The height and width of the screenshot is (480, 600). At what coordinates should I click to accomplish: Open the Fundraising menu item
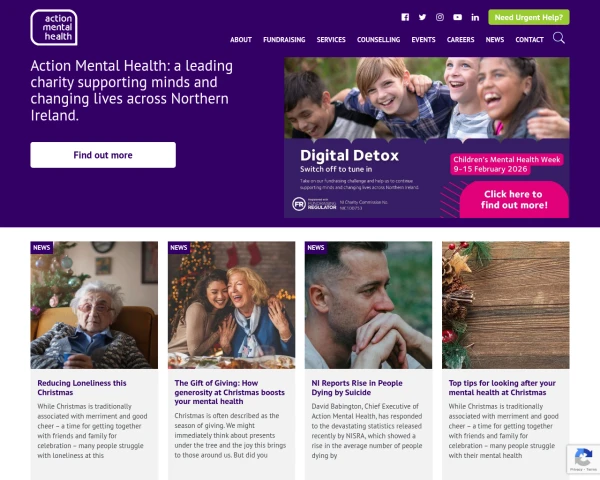[x=284, y=39]
